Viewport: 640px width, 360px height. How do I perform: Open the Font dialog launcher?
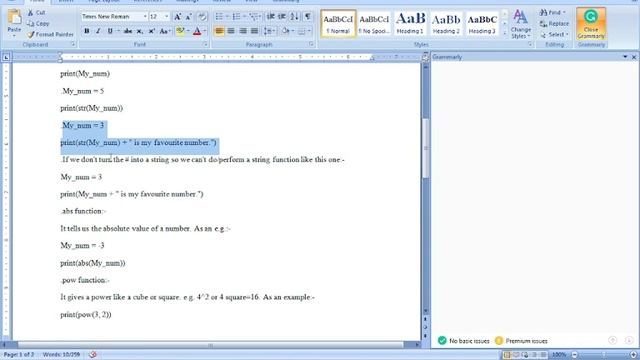(x=205, y=44)
